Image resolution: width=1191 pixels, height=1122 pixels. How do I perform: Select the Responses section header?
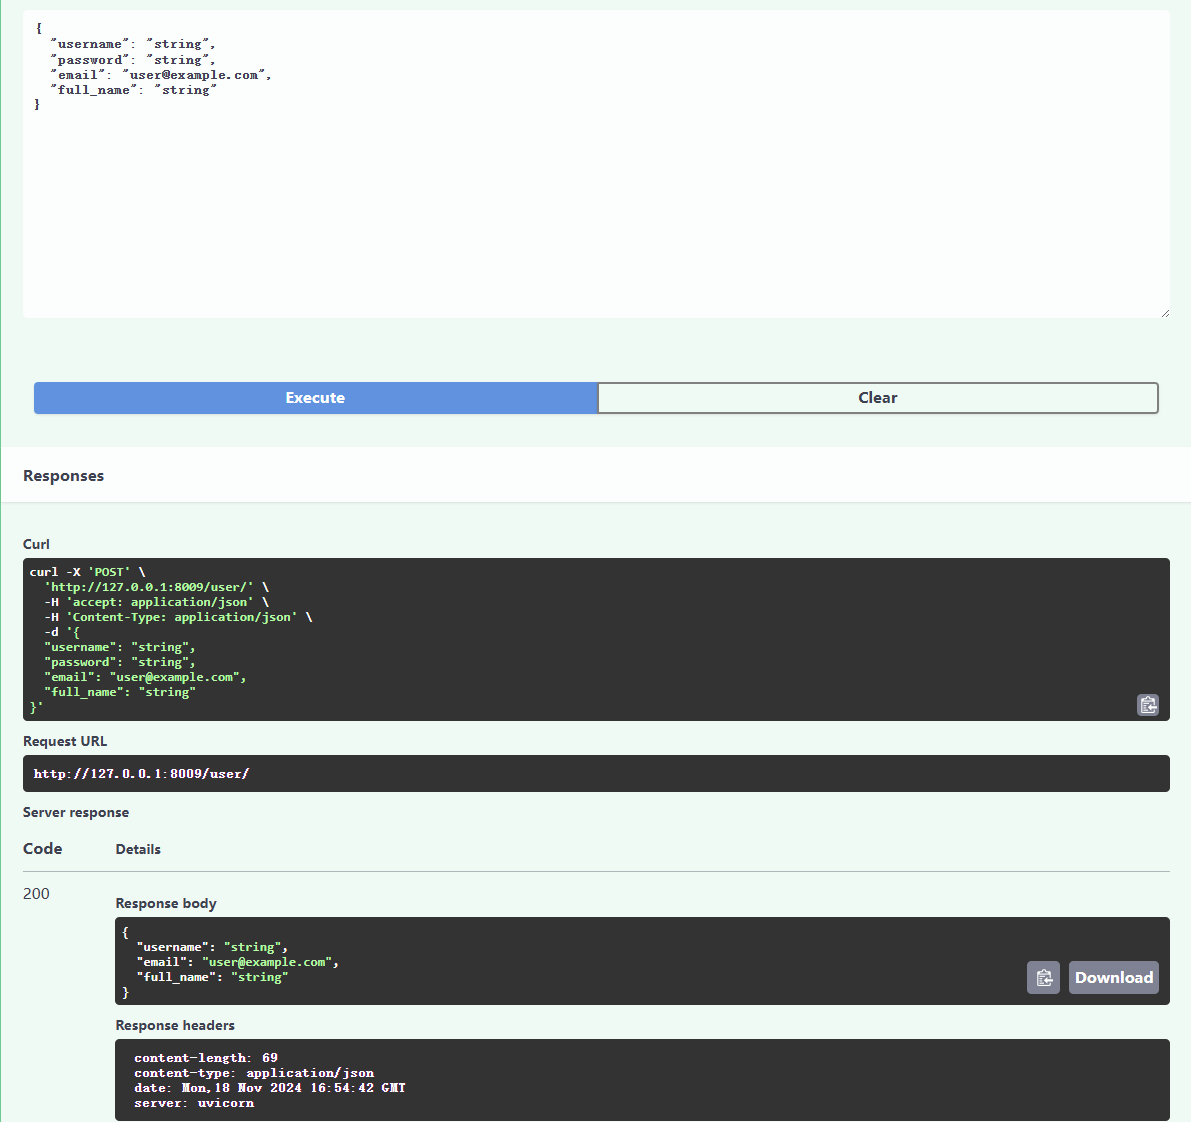(64, 476)
